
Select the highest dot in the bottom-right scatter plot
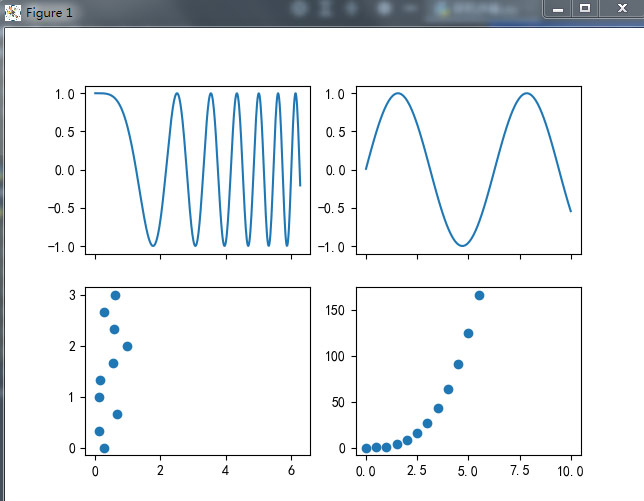pyautogui.click(x=479, y=295)
